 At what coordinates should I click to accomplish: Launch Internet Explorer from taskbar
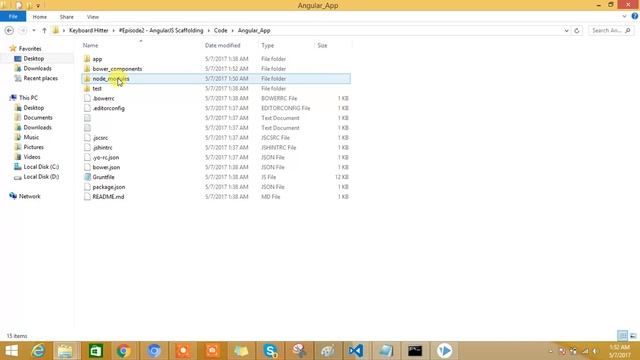click(38, 351)
